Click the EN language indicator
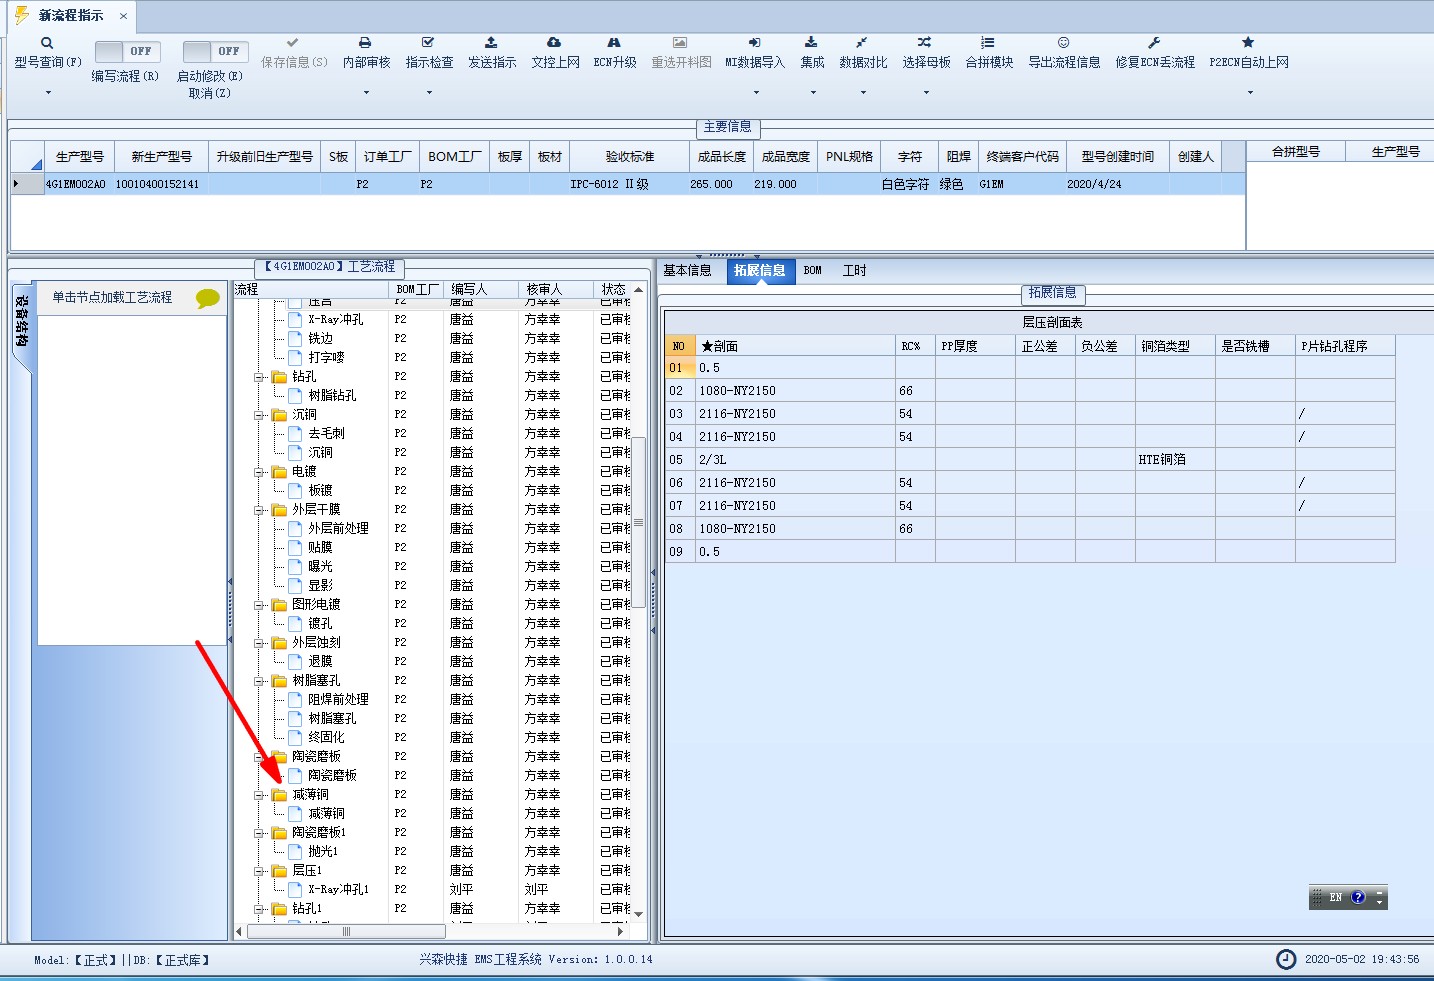The height and width of the screenshot is (981, 1434). pos(1335,897)
